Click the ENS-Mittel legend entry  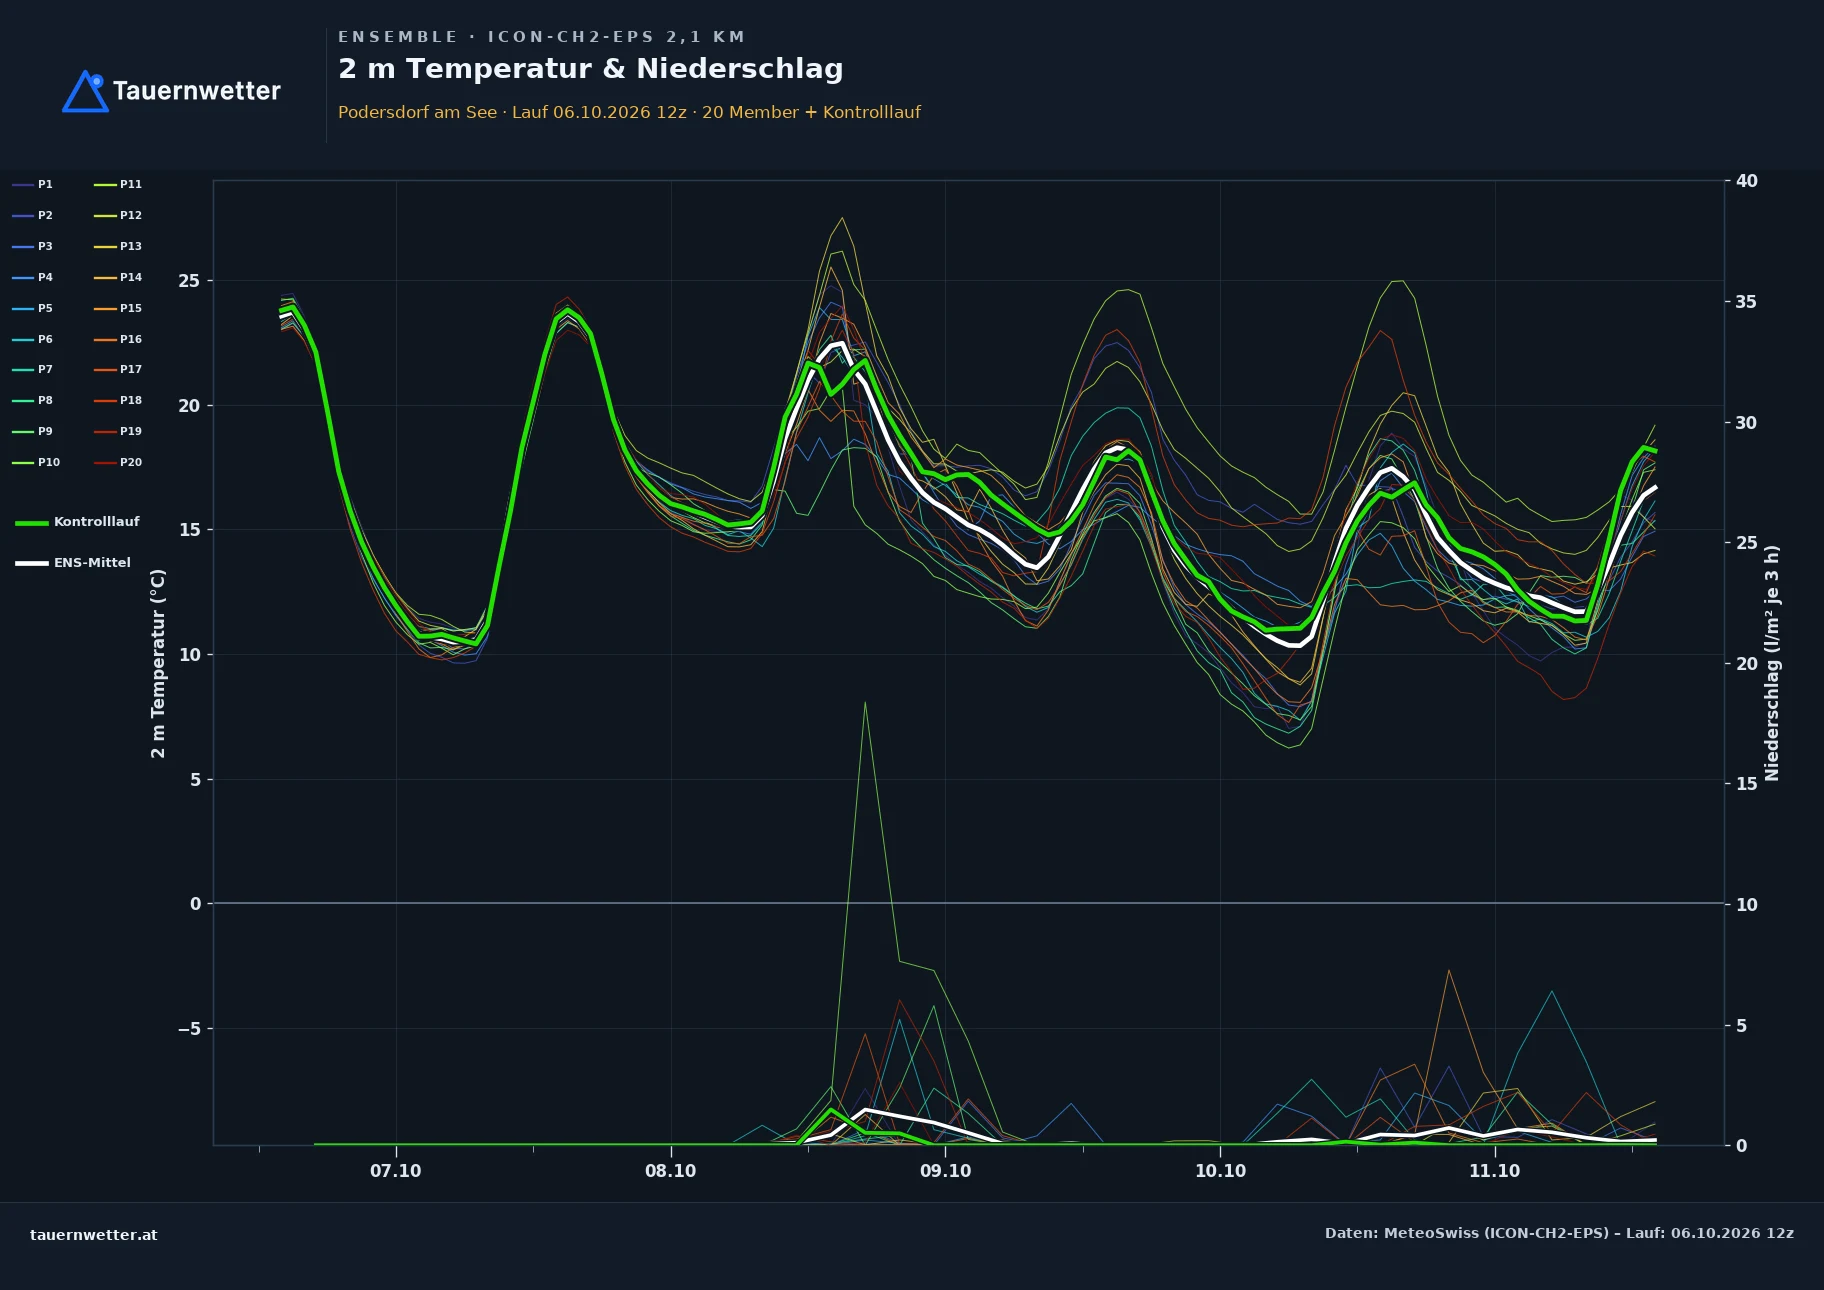pos(73,563)
